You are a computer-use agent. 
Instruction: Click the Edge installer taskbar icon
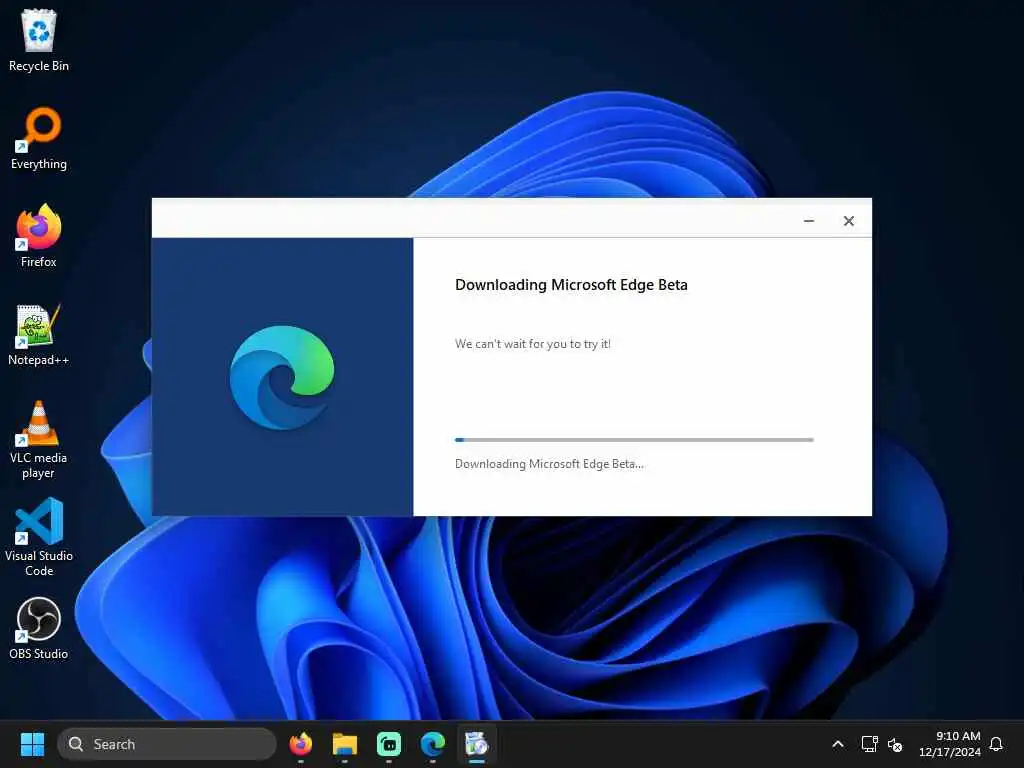[x=477, y=744]
